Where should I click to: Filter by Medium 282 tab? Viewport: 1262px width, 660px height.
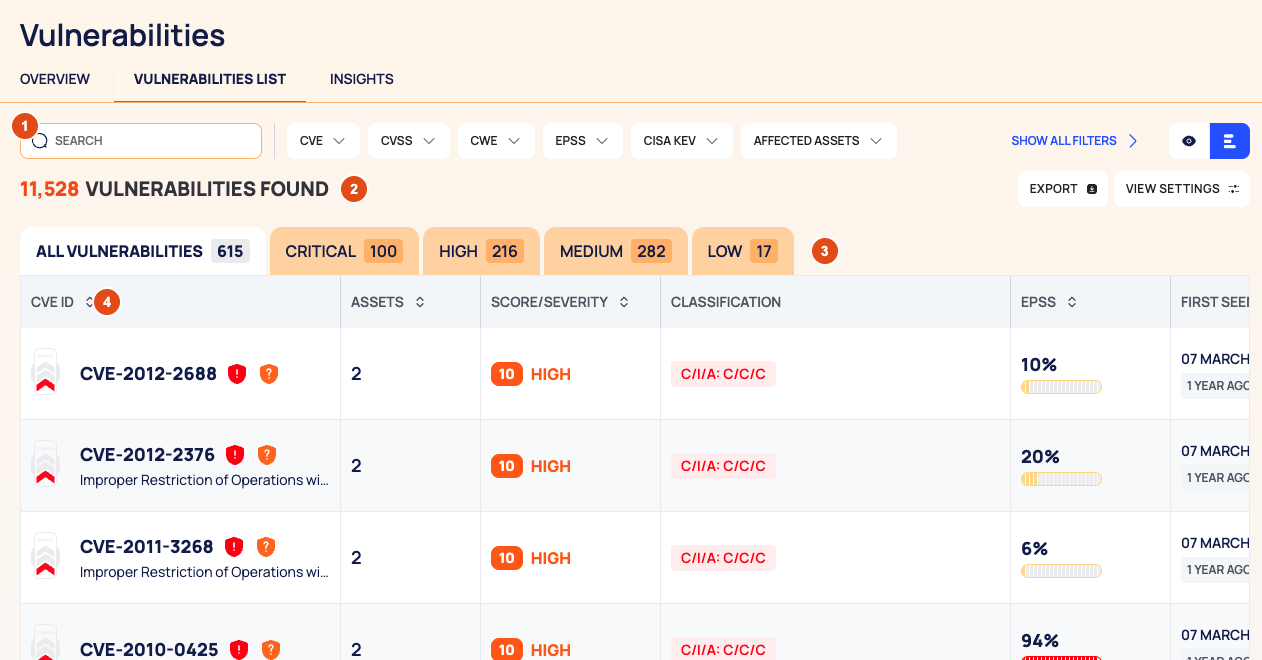[x=615, y=252]
